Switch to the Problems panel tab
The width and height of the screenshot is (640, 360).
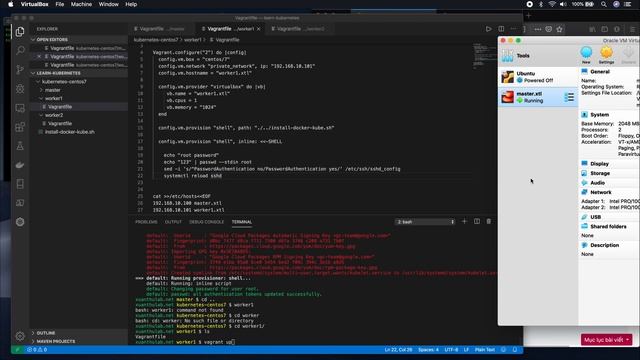coord(146,222)
